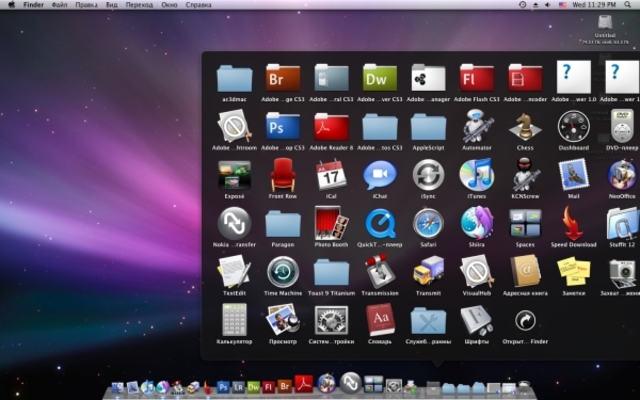This screenshot has width=640, height=400.
Task: Open the Систем...тройки preferences icon in the stack grid
Action: [x=331, y=320]
